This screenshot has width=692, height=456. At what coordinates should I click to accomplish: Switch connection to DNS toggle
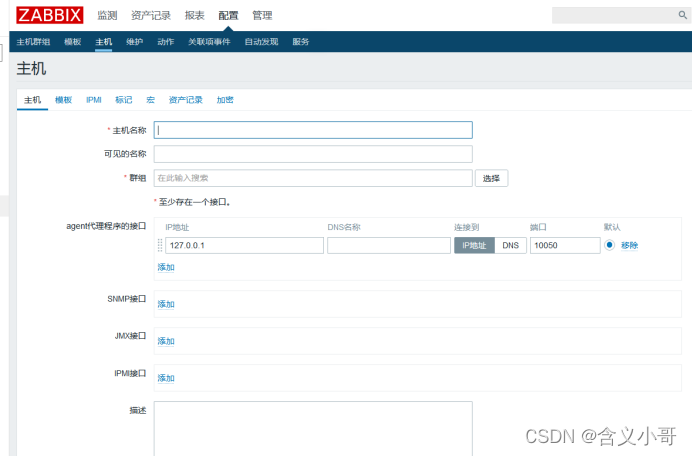(511, 245)
